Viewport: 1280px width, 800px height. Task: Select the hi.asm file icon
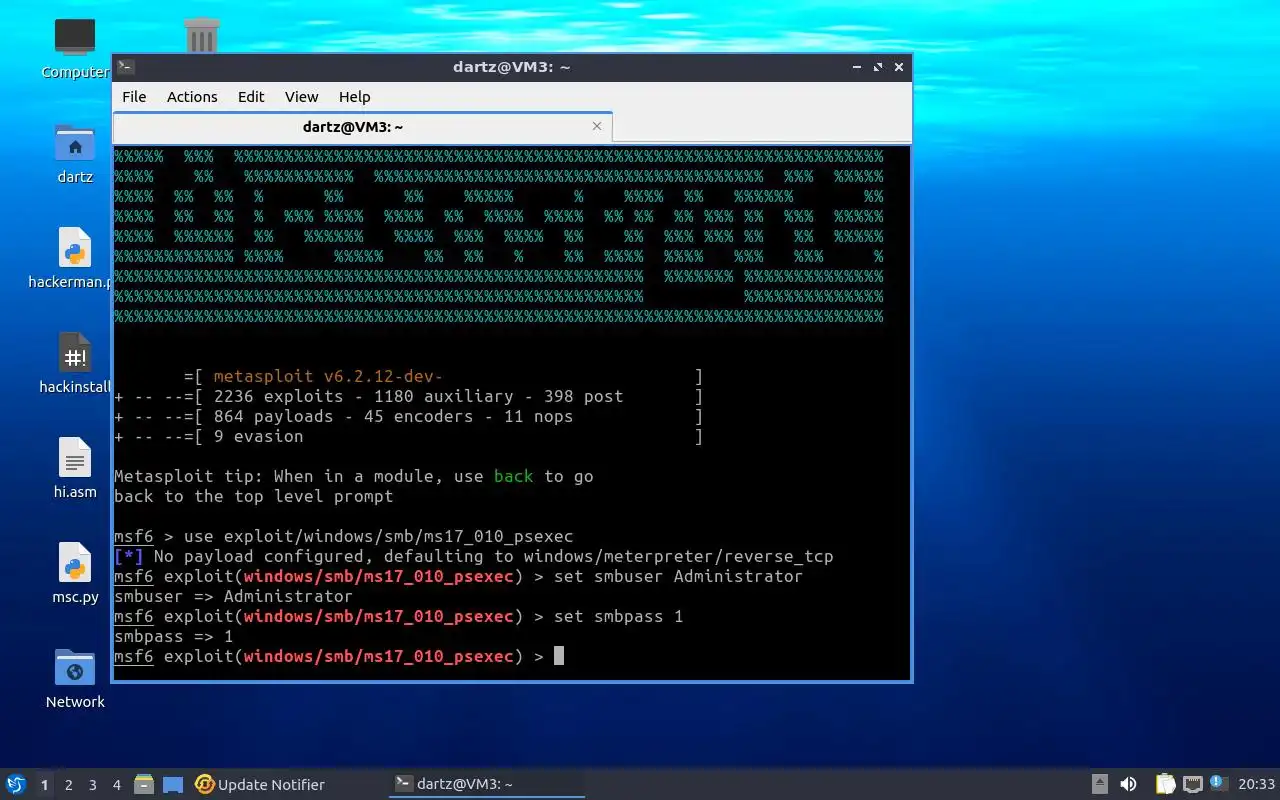75,457
